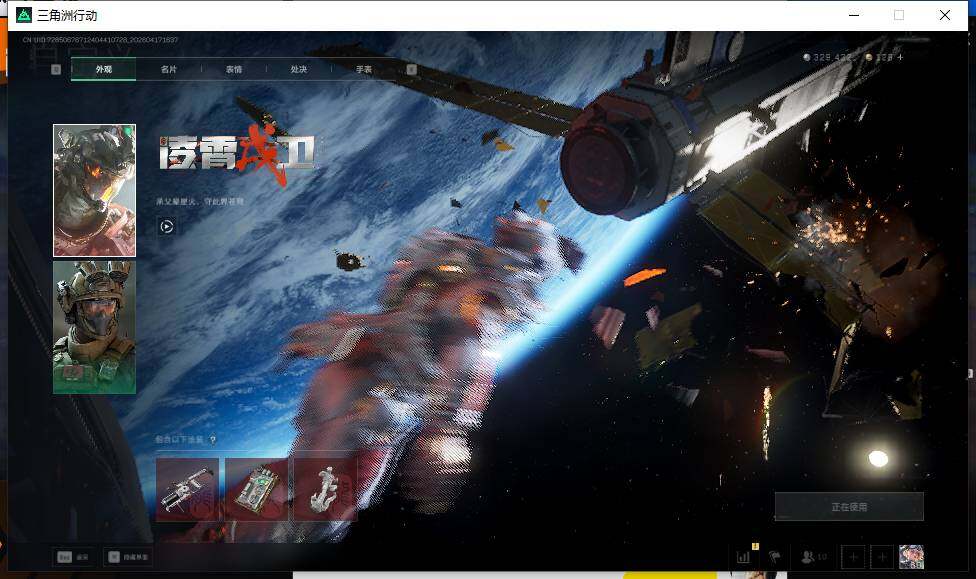Click the 外观 tab
Viewport: 976px width, 579px height.
click(104, 69)
